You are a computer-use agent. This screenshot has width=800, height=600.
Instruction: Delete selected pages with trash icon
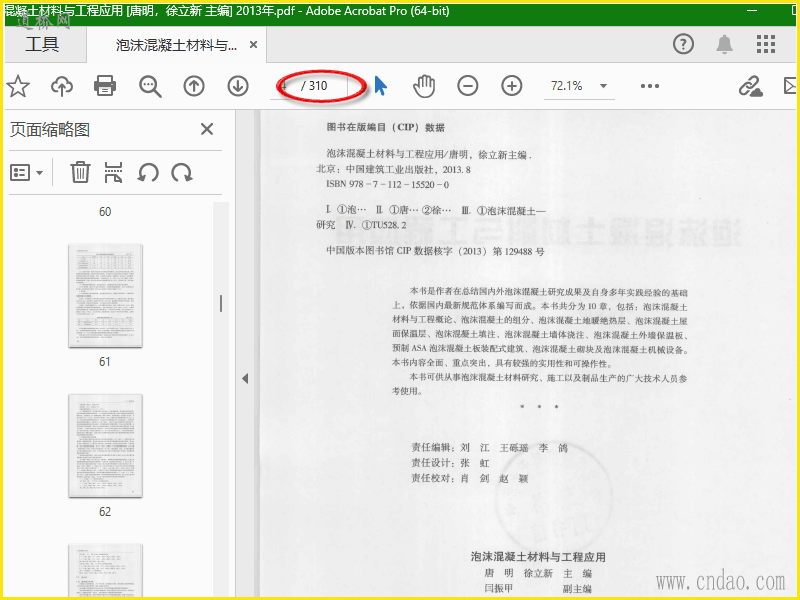tap(80, 172)
